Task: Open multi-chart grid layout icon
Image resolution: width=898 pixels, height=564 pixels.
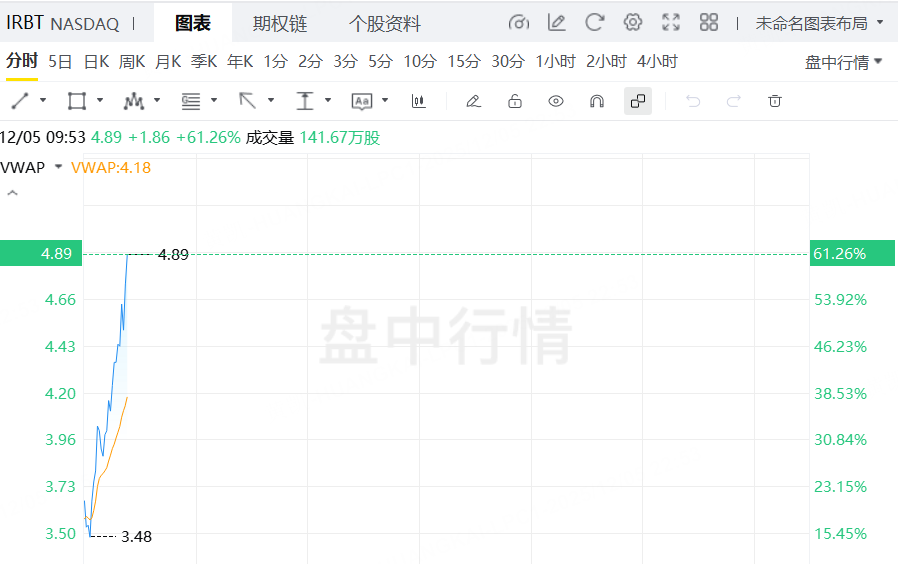Action: (x=708, y=23)
